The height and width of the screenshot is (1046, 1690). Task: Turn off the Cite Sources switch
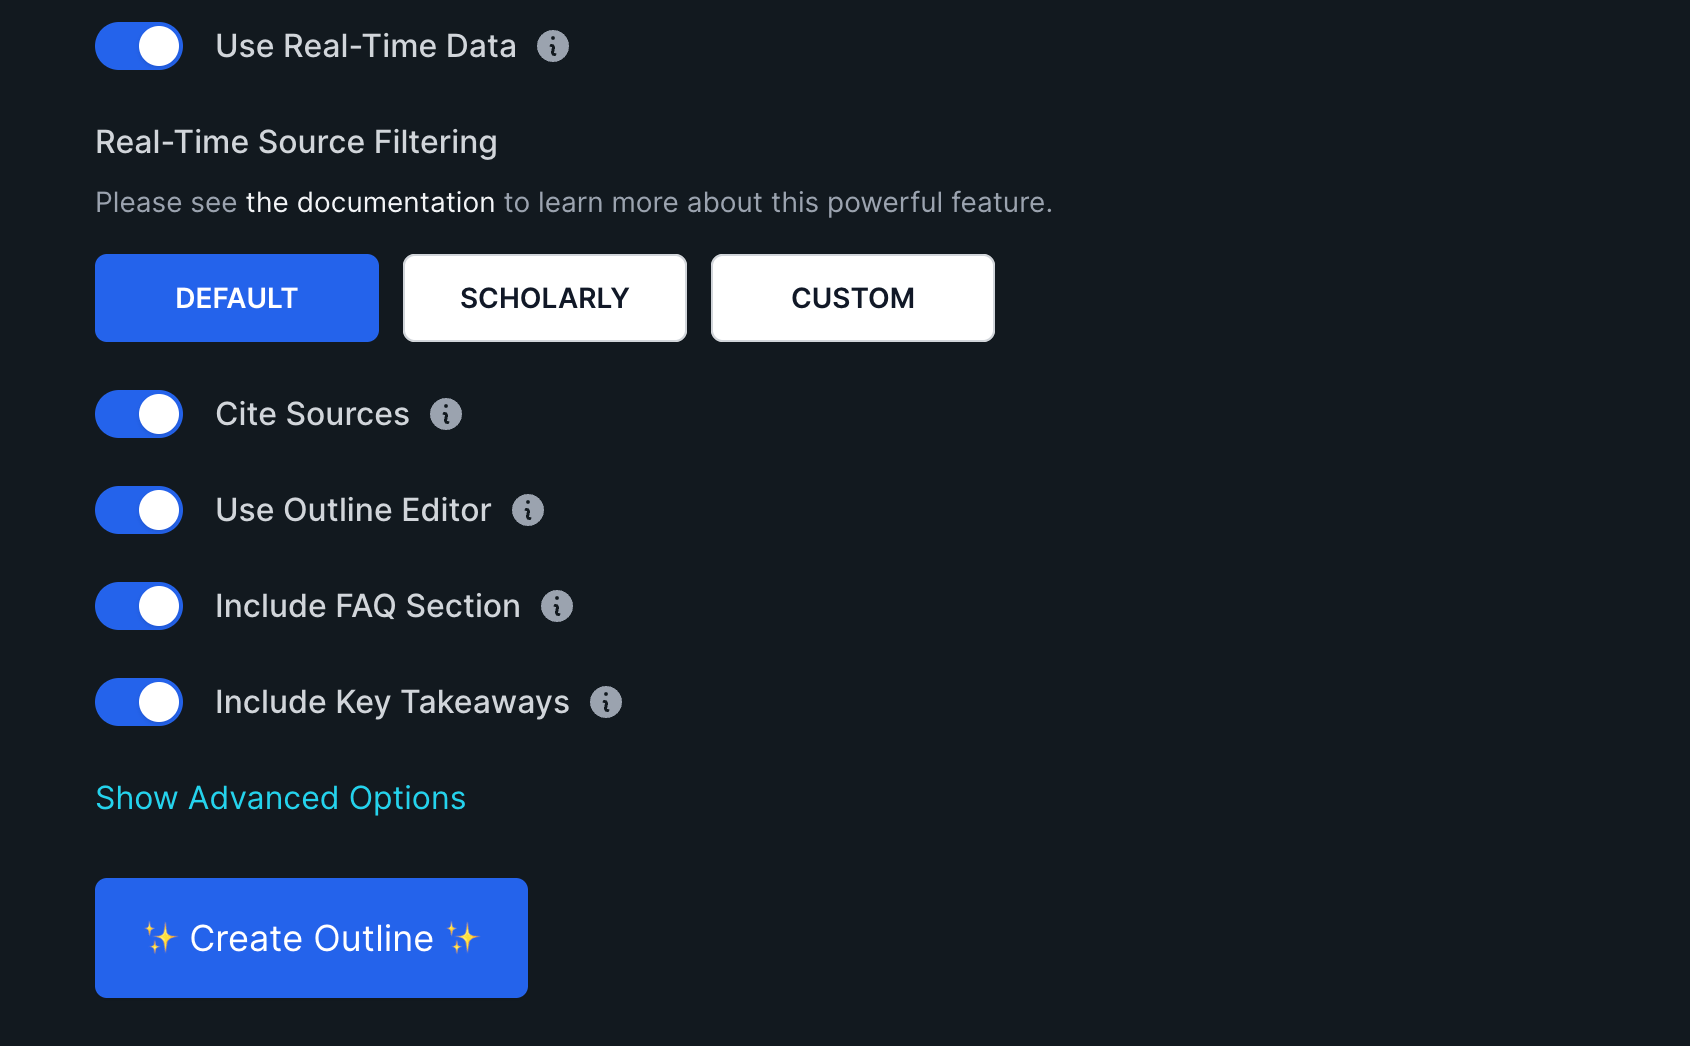tap(139, 414)
